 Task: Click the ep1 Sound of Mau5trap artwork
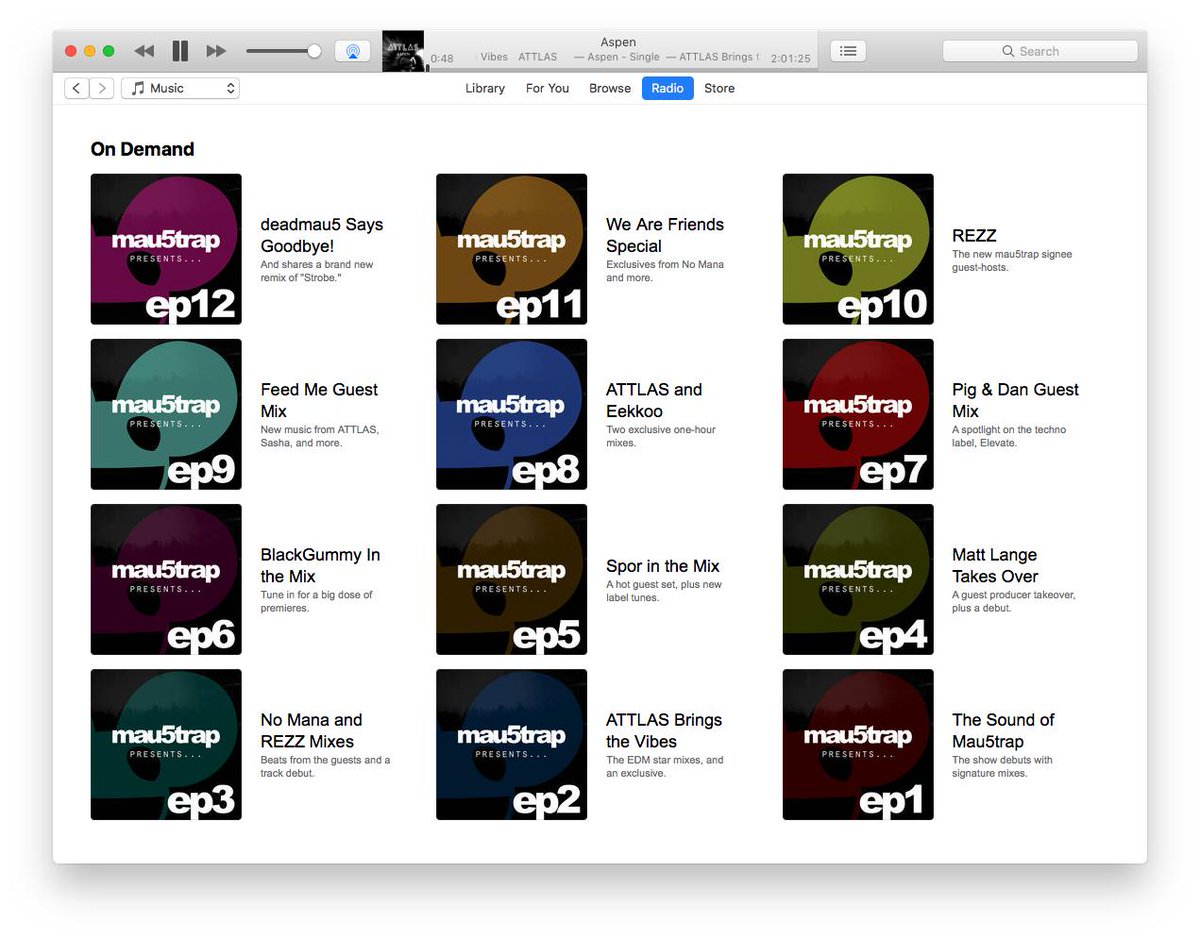click(857, 744)
